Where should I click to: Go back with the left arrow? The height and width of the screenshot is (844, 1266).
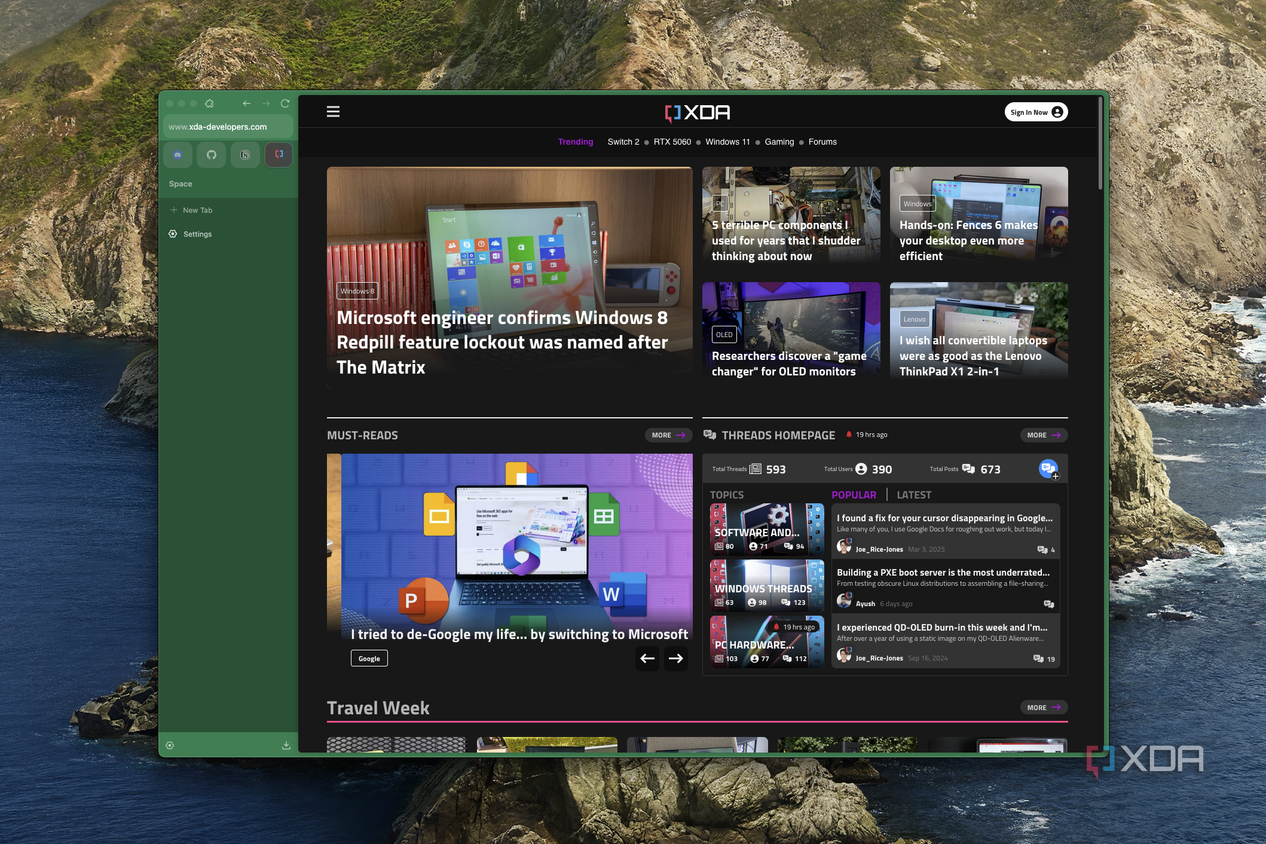click(247, 104)
